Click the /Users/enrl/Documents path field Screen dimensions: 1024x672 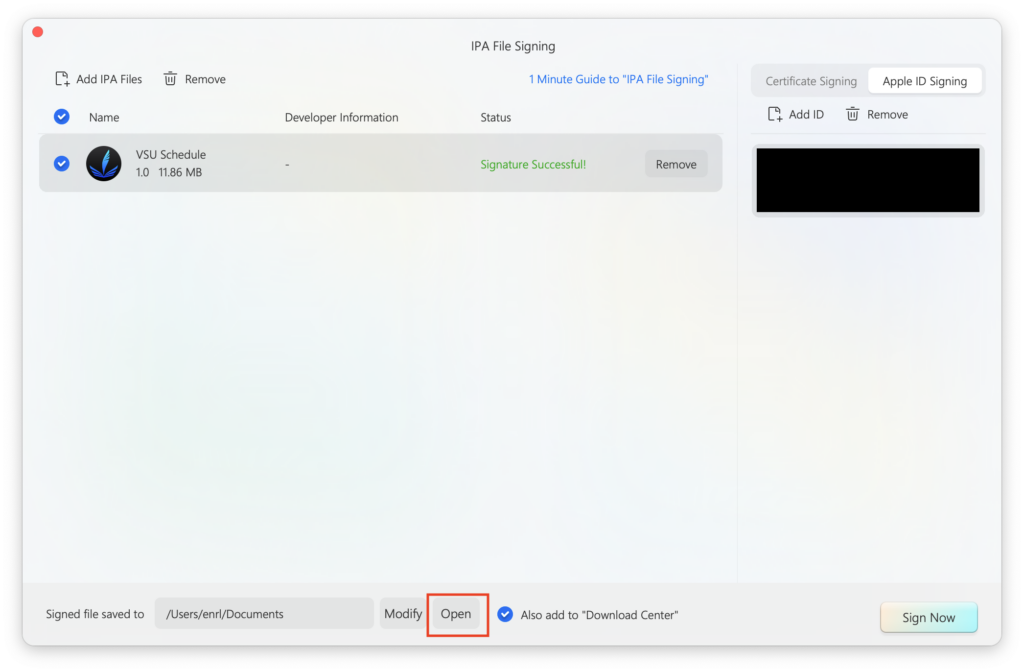[264, 614]
